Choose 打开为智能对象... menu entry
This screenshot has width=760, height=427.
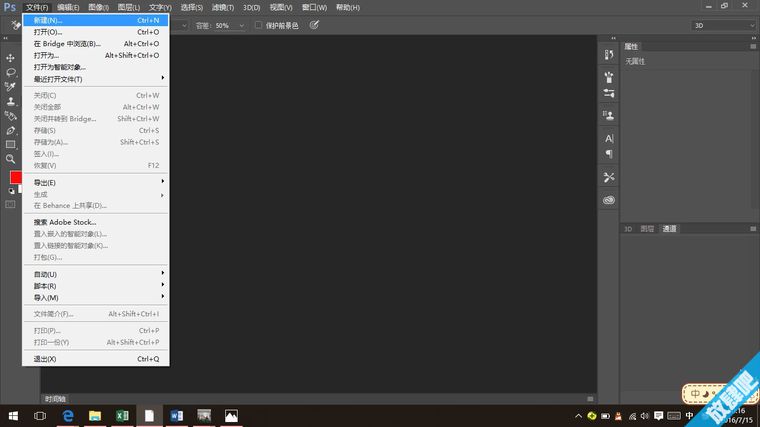click(x=96, y=67)
